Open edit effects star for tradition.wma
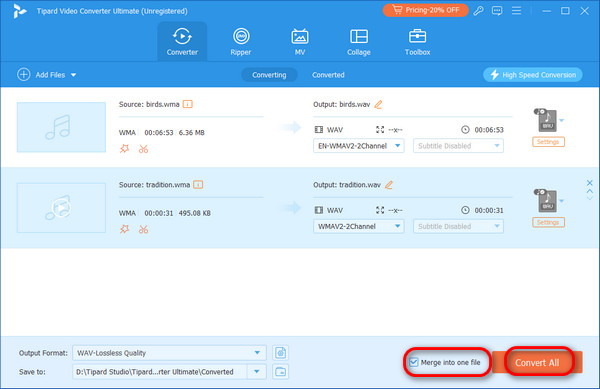 pos(124,229)
